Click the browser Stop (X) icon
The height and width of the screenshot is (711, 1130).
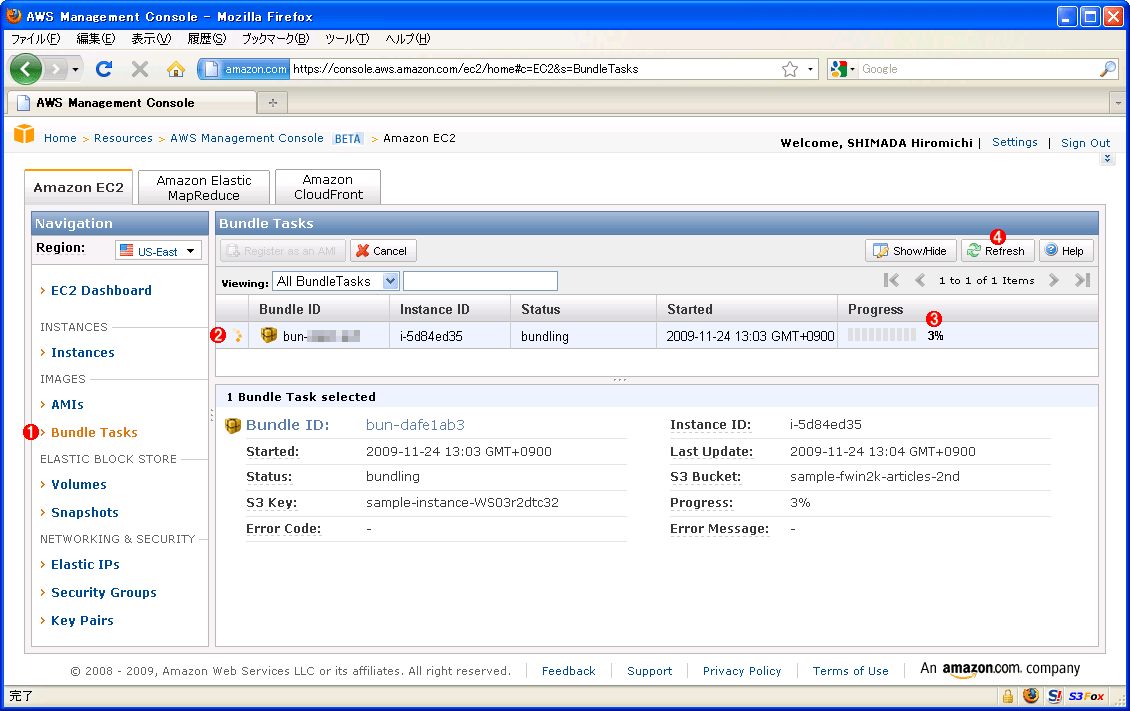pyautogui.click(x=140, y=69)
